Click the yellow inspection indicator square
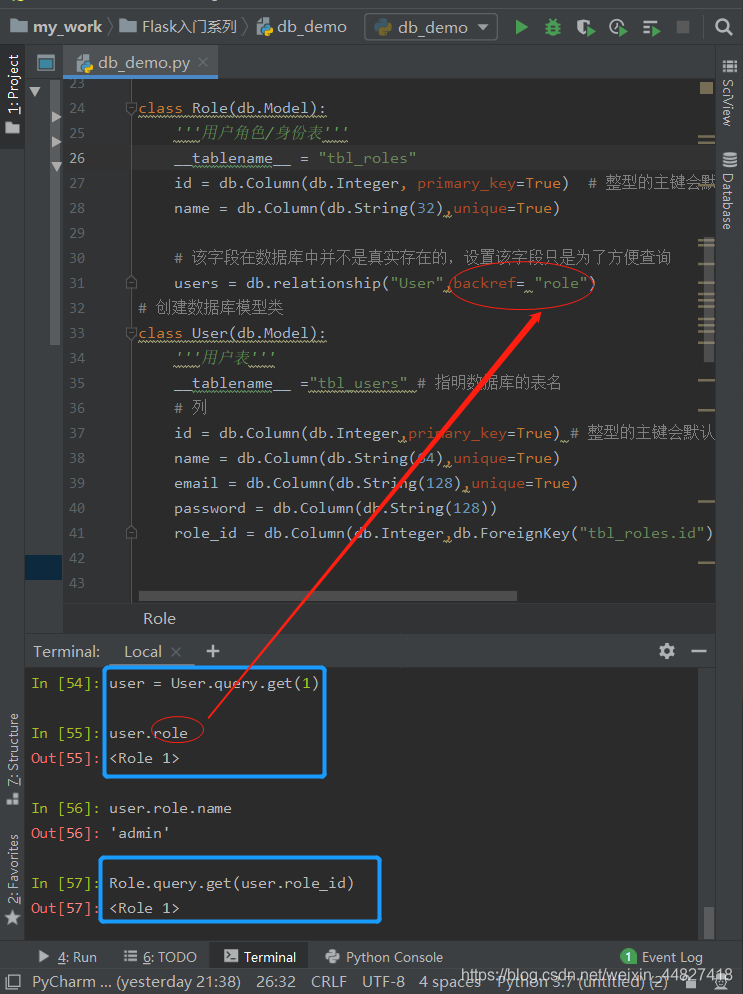This screenshot has width=743, height=994. pyautogui.click(x=706, y=88)
